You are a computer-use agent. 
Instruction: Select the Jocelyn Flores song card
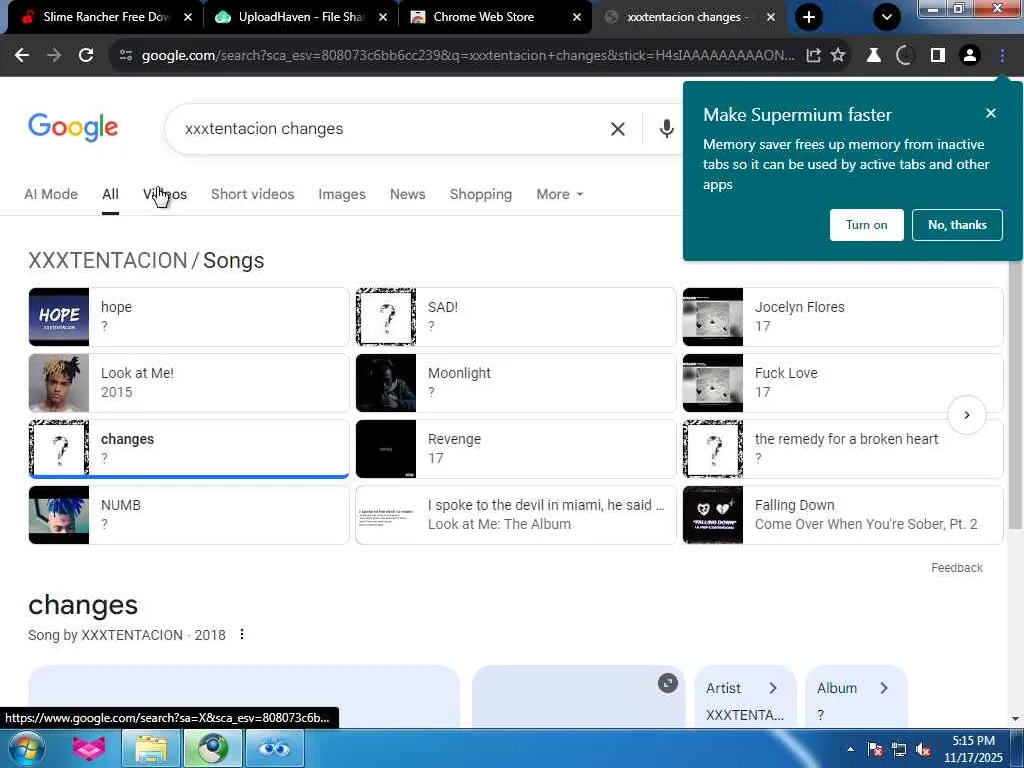[x=843, y=317]
